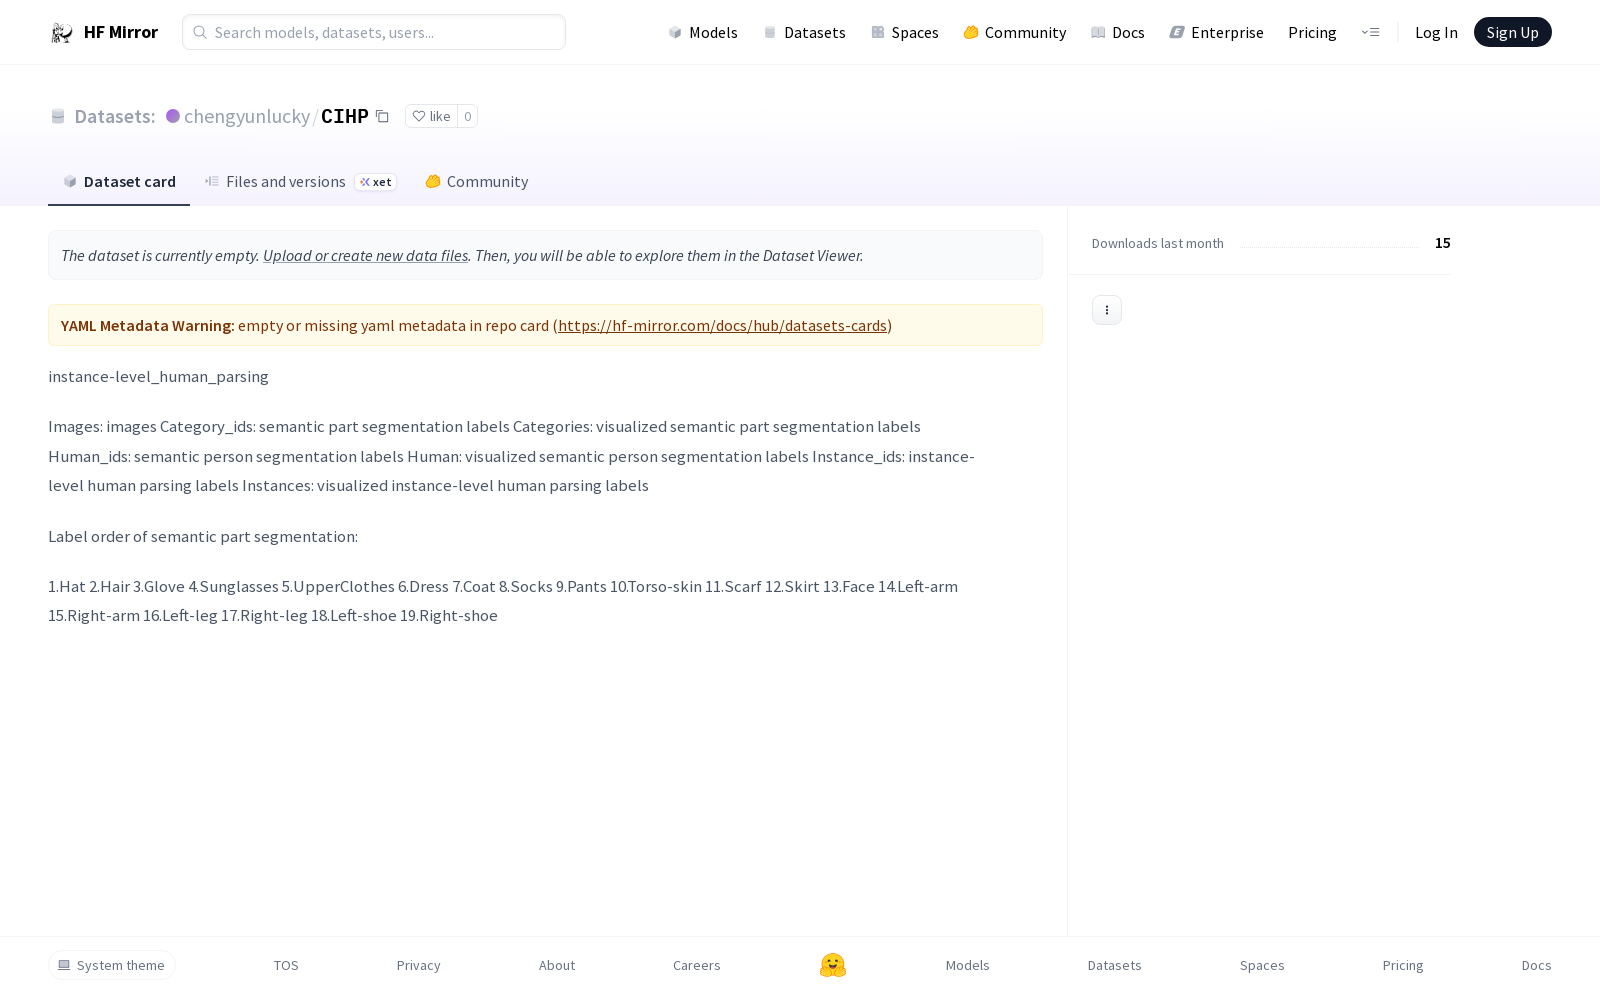The width and height of the screenshot is (1600, 1000).
Task: Click Upload or create new data files link
Action: click(x=365, y=255)
